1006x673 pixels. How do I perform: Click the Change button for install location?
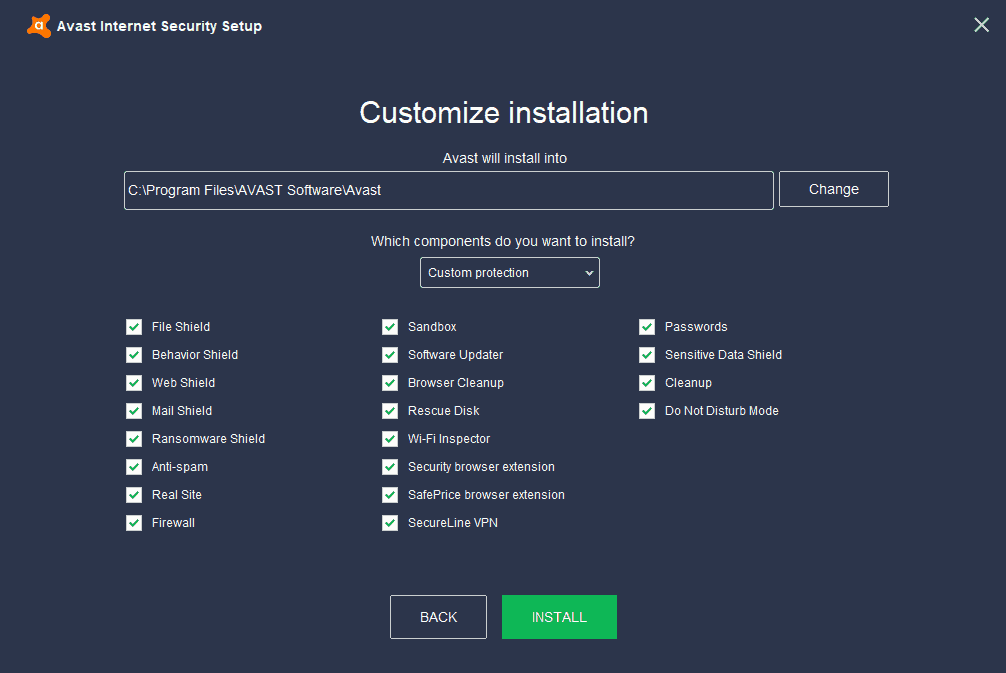833,189
